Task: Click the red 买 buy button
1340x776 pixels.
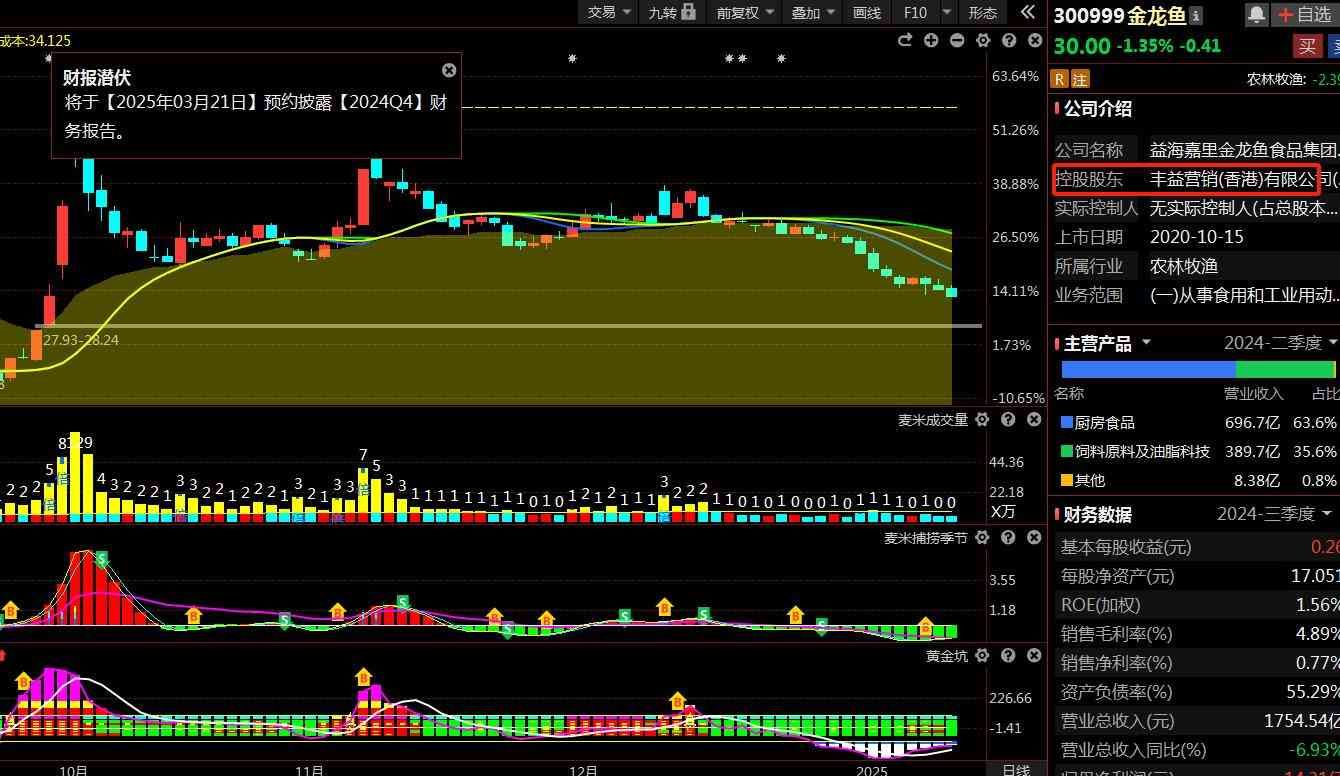Action: [x=1306, y=46]
